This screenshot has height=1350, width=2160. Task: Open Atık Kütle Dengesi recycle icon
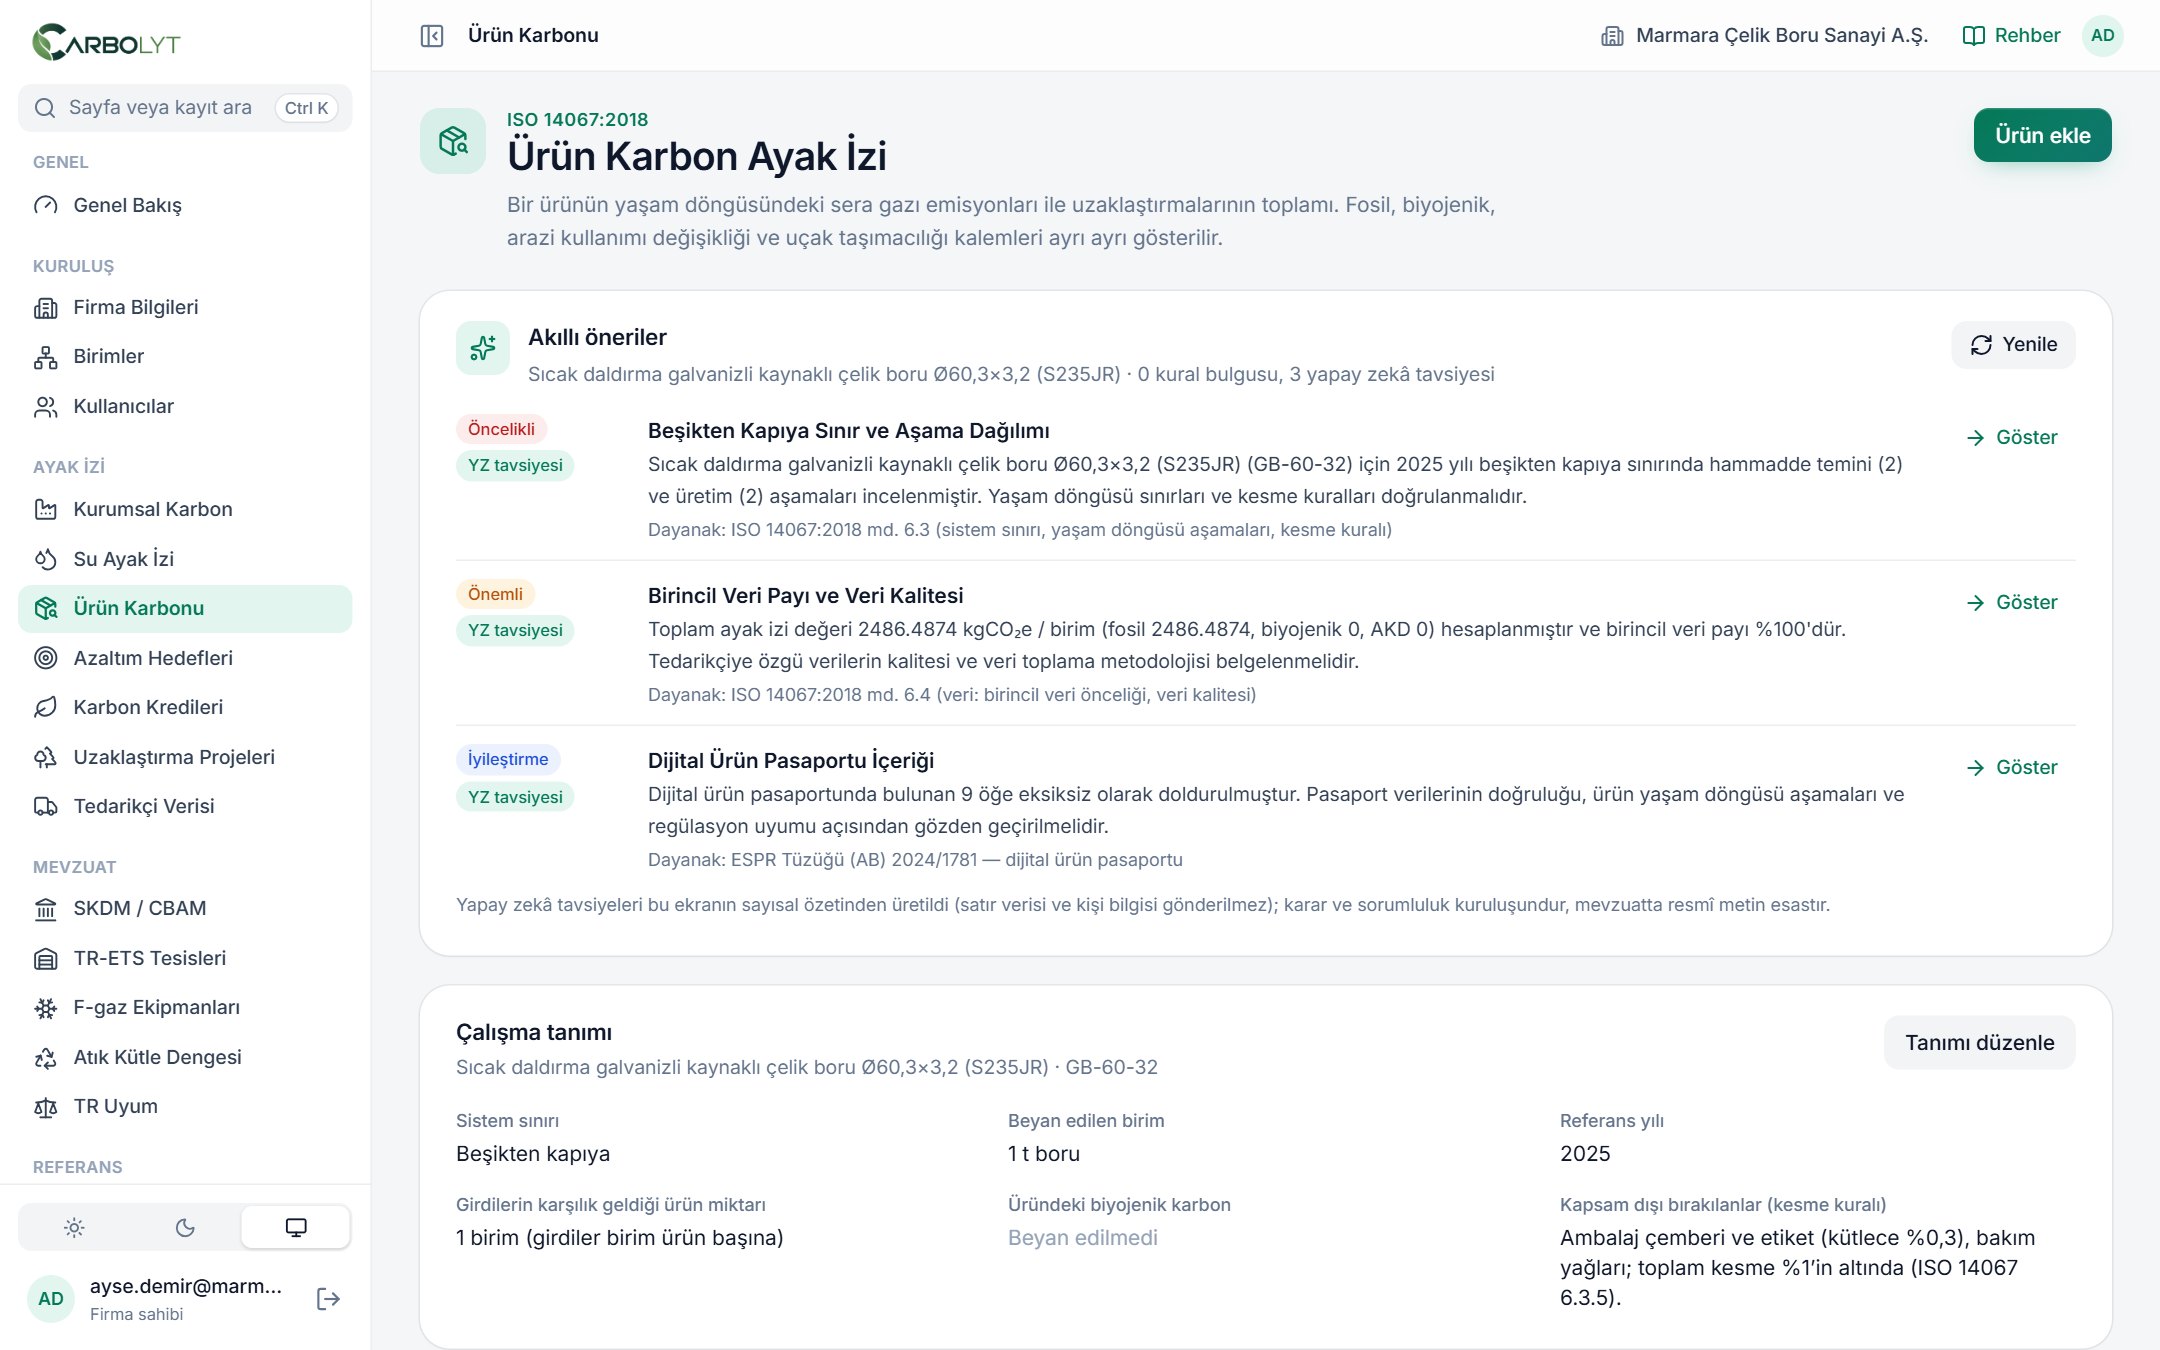(46, 1058)
